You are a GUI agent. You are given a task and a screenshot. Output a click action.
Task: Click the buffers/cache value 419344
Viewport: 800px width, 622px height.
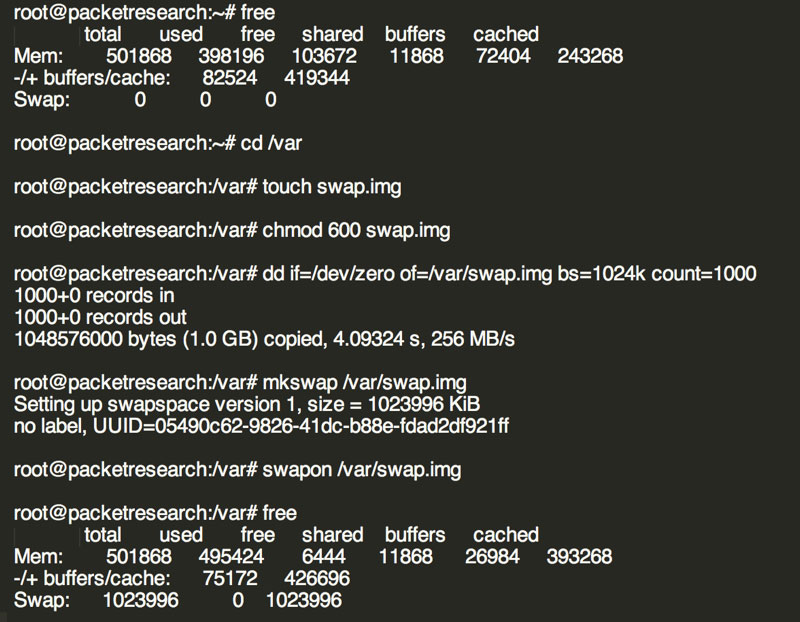pos(316,78)
